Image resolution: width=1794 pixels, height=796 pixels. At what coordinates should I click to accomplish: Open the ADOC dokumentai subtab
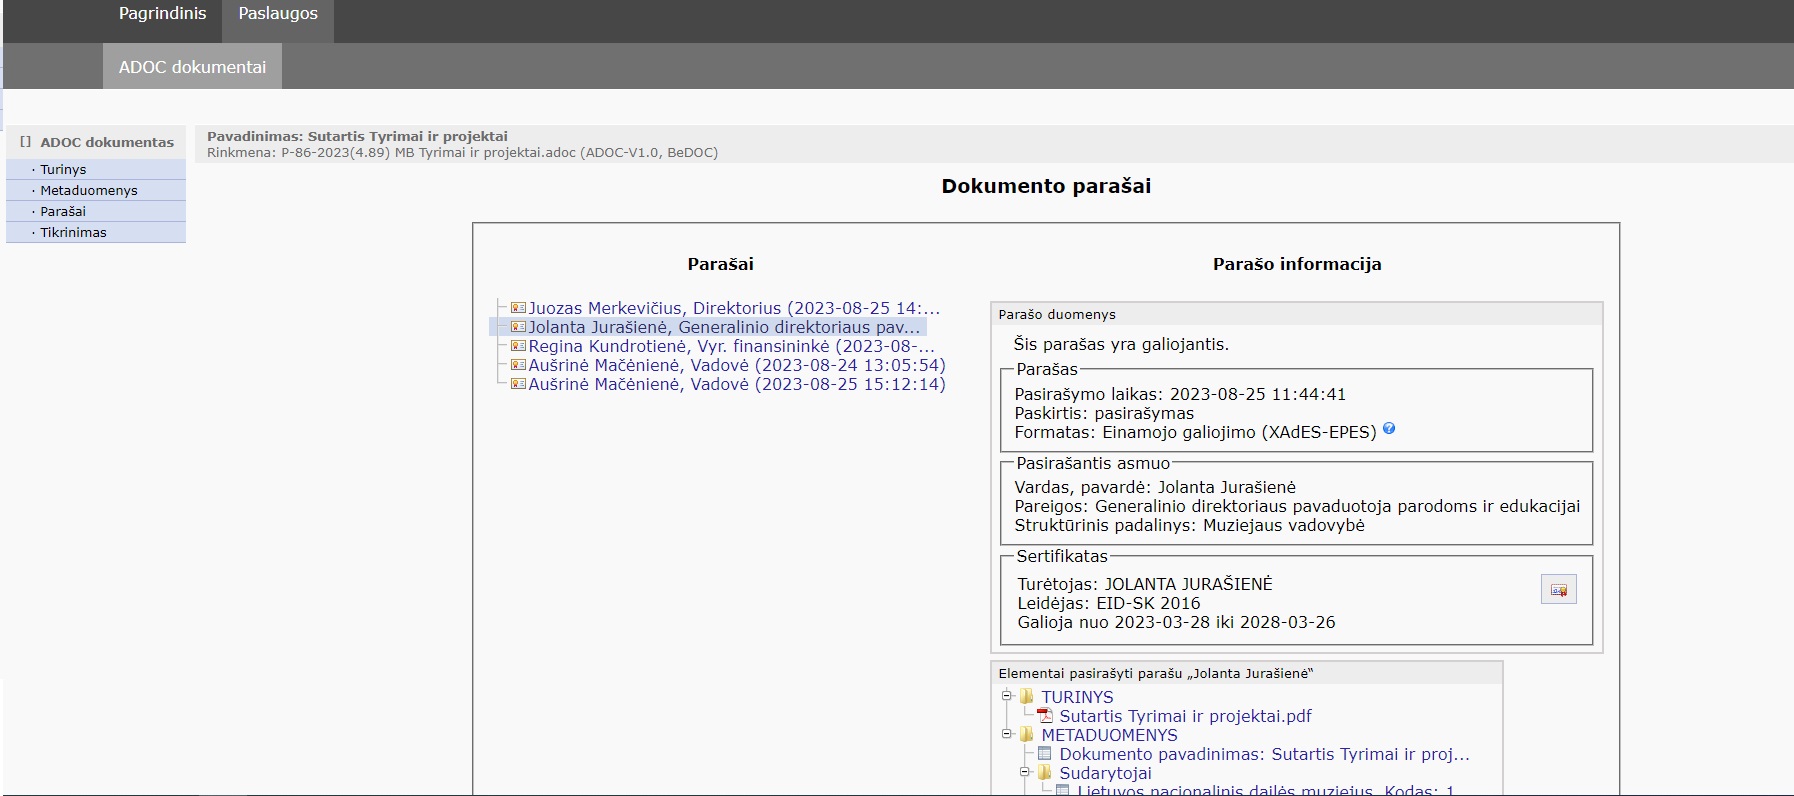192,67
